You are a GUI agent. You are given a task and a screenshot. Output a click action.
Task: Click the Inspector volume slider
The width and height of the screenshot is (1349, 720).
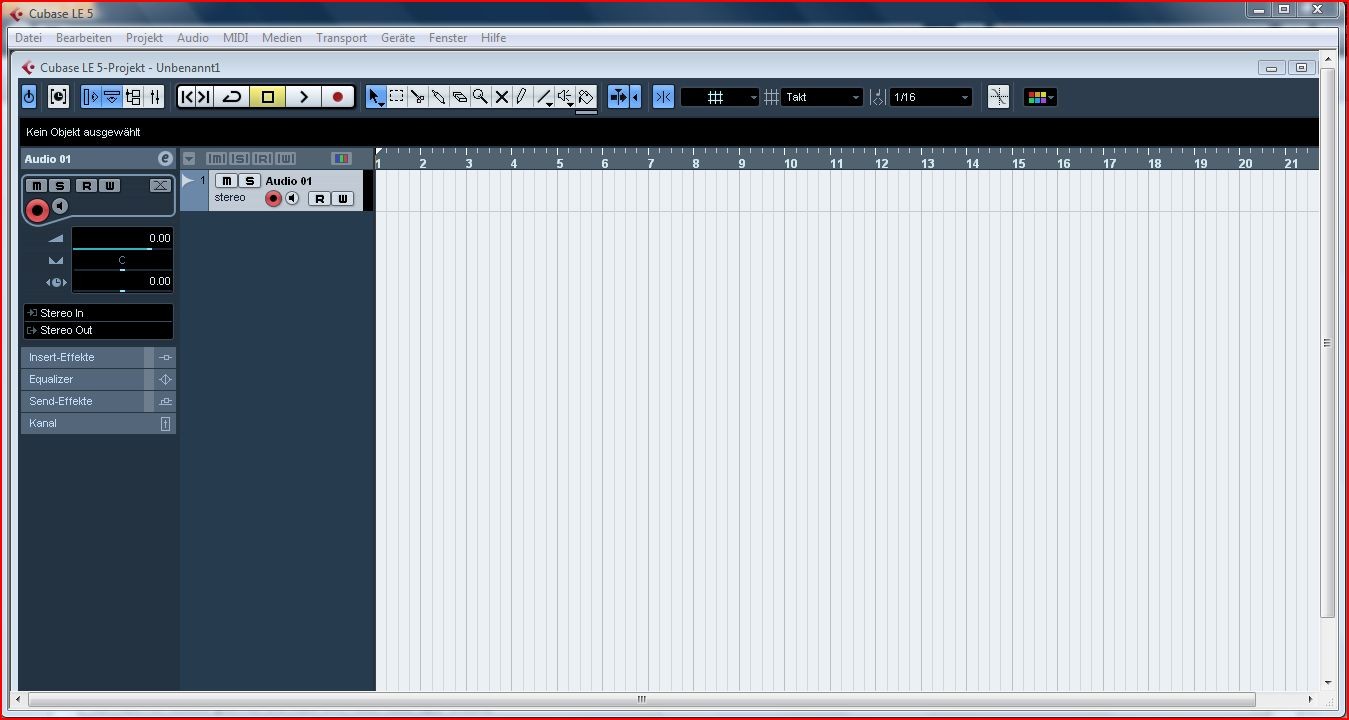pos(122,238)
